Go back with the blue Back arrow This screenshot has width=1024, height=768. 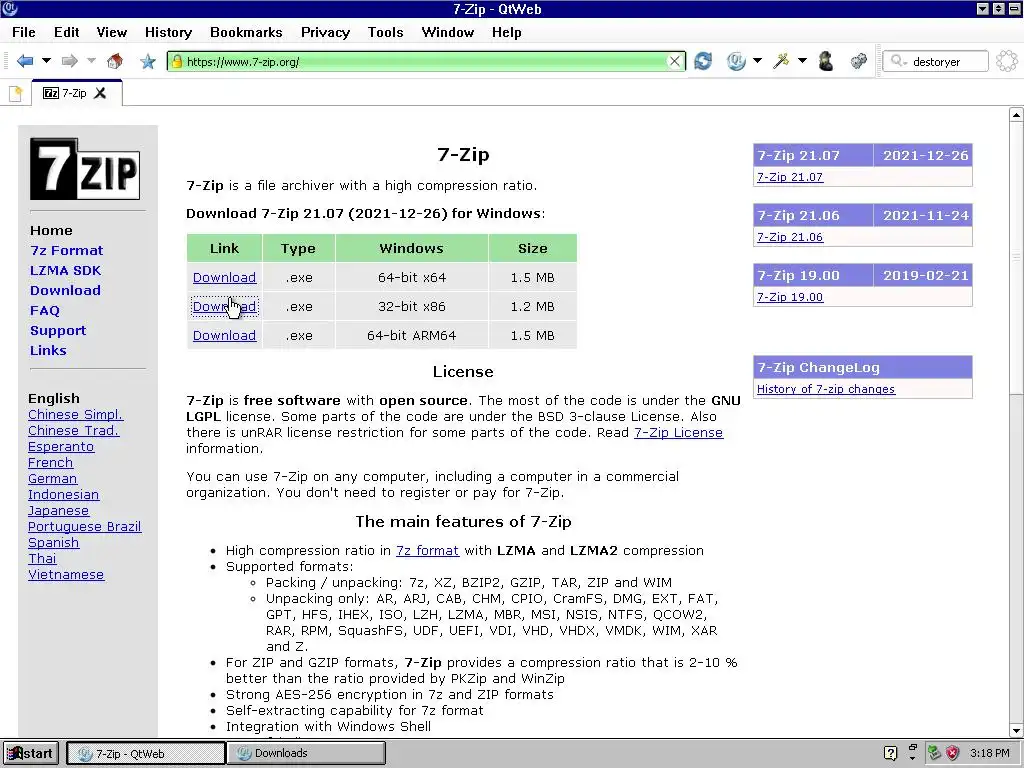click(25, 61)
